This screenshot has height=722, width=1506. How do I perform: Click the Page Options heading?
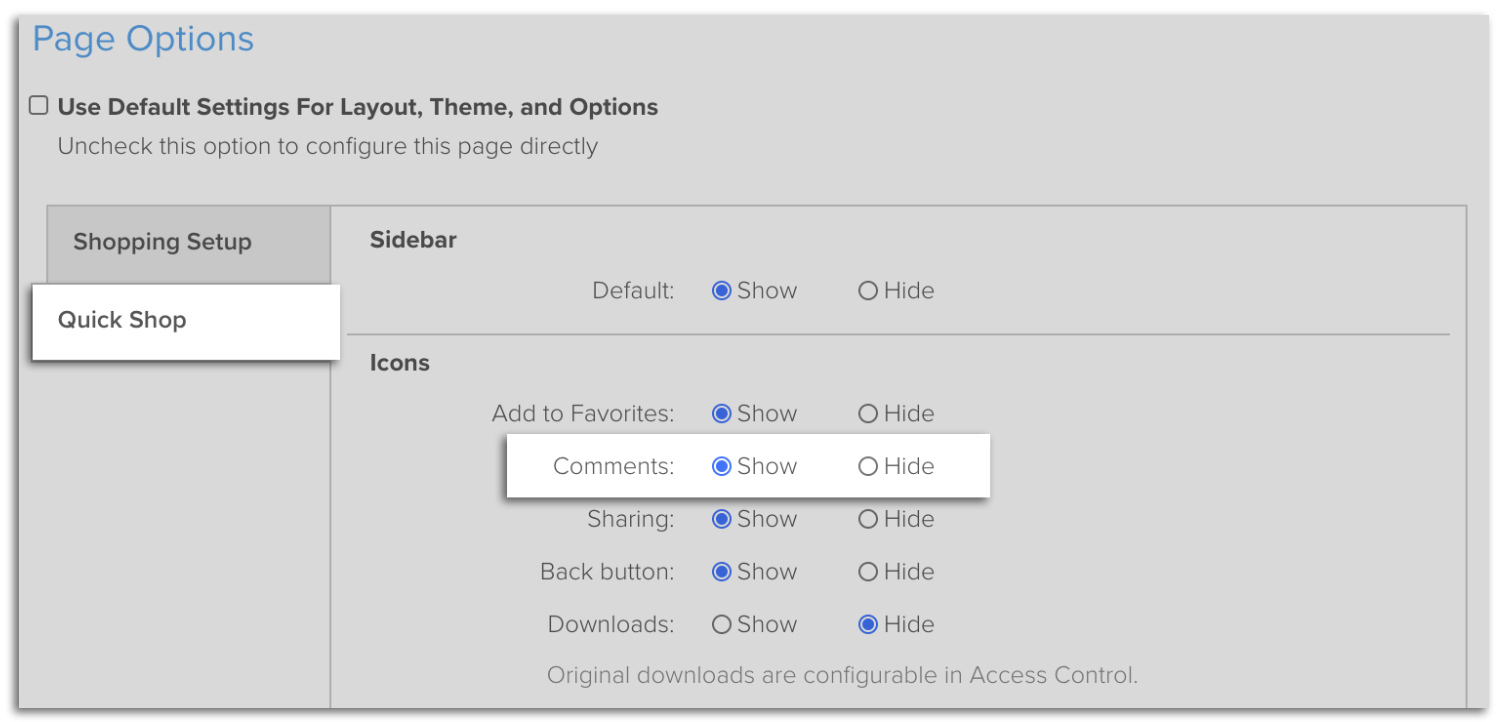[144, 40]
